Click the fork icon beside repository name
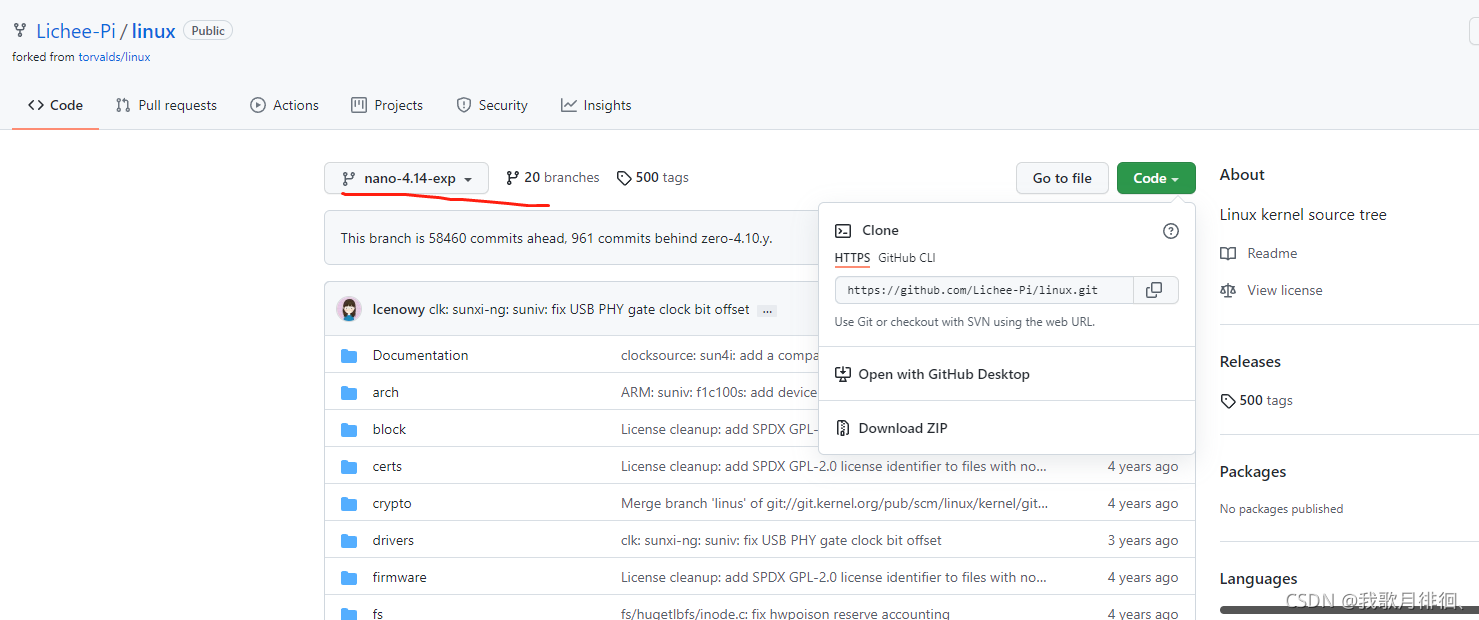Image resolution: width=1479 pixels, height=620 pixels. [x=20, y=30]
